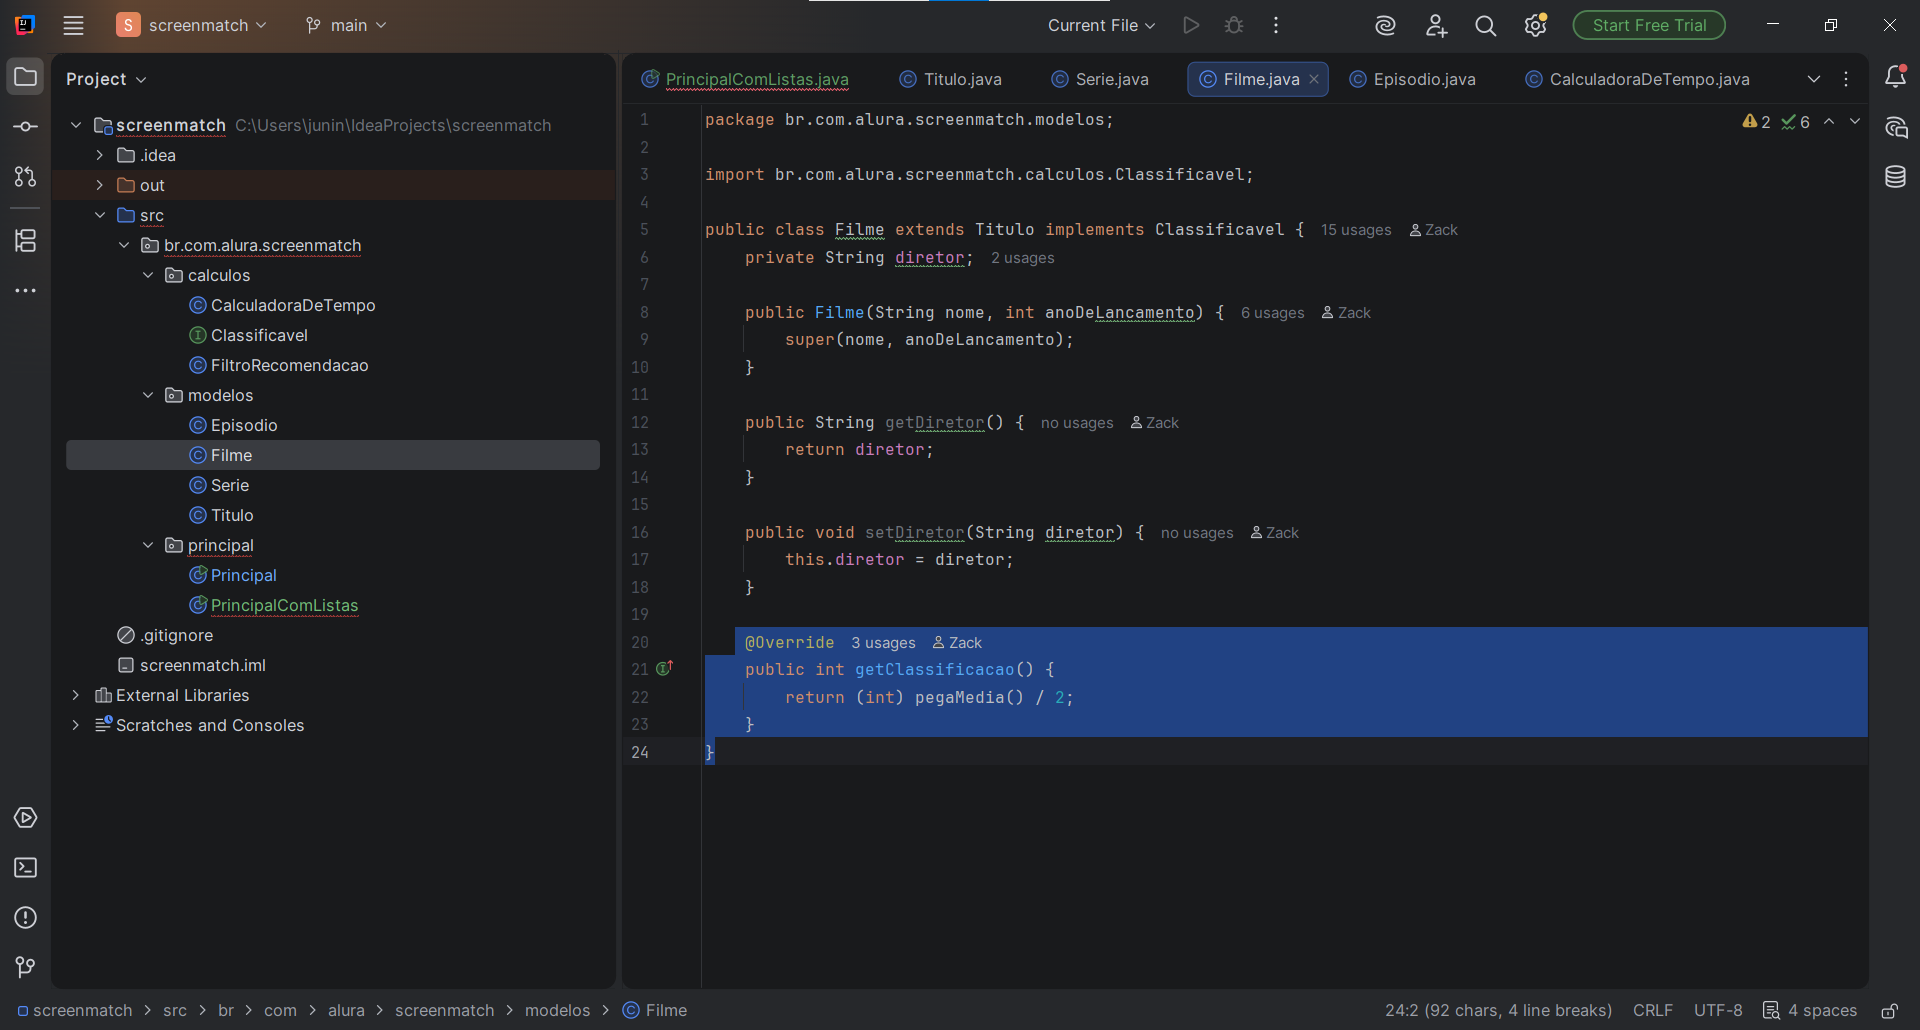
Task: Select Classificavel in the project tree
Action: tap(259, 335)
